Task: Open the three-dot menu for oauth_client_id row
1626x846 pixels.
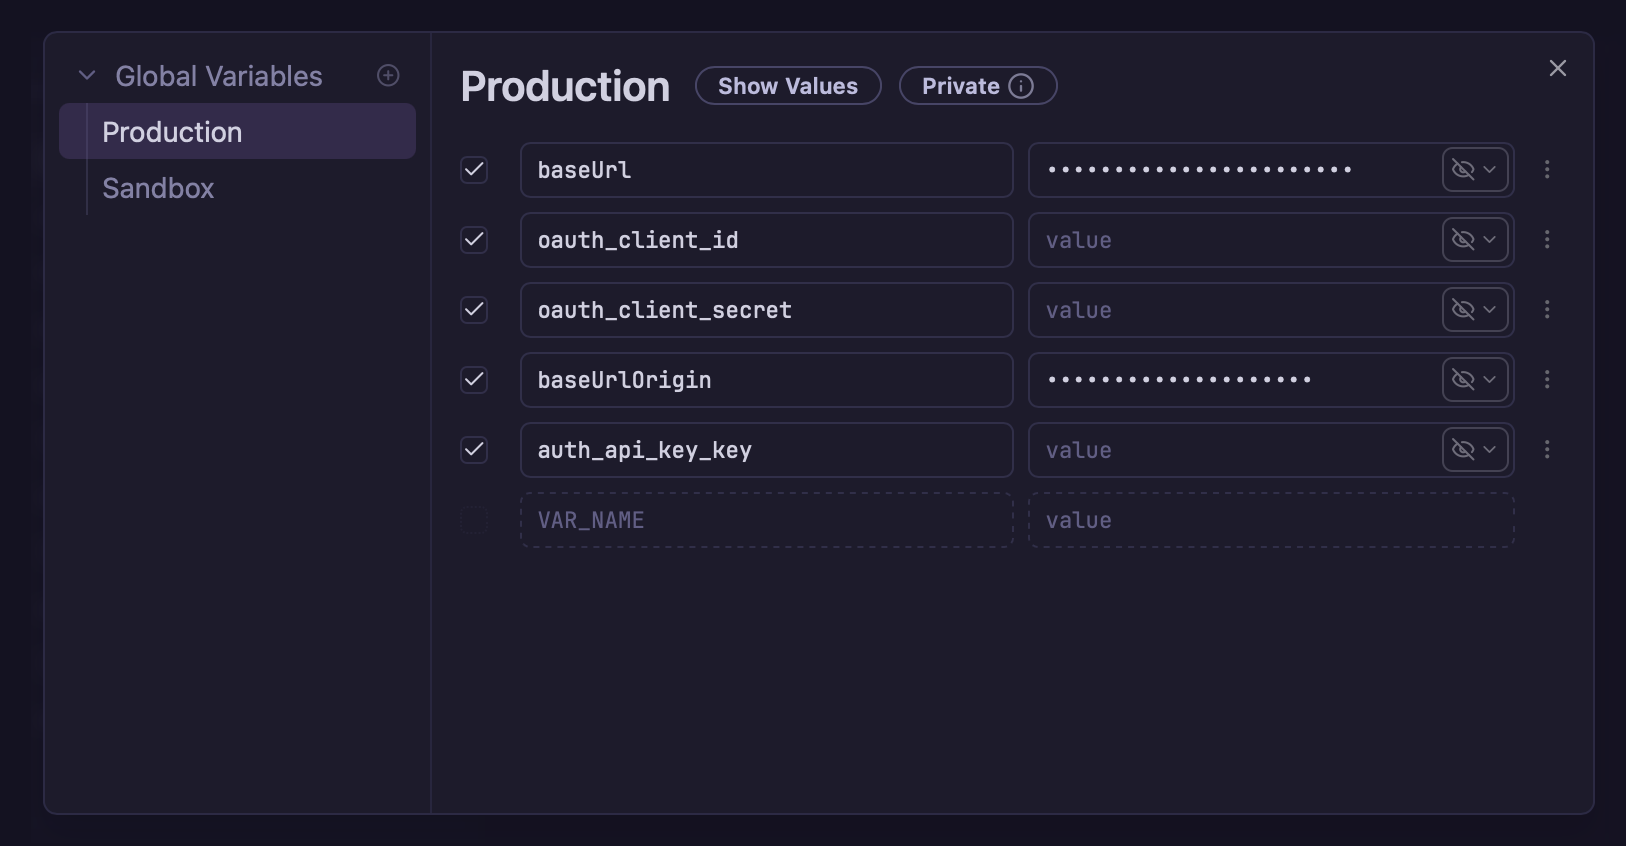Action: [1547, 240]
